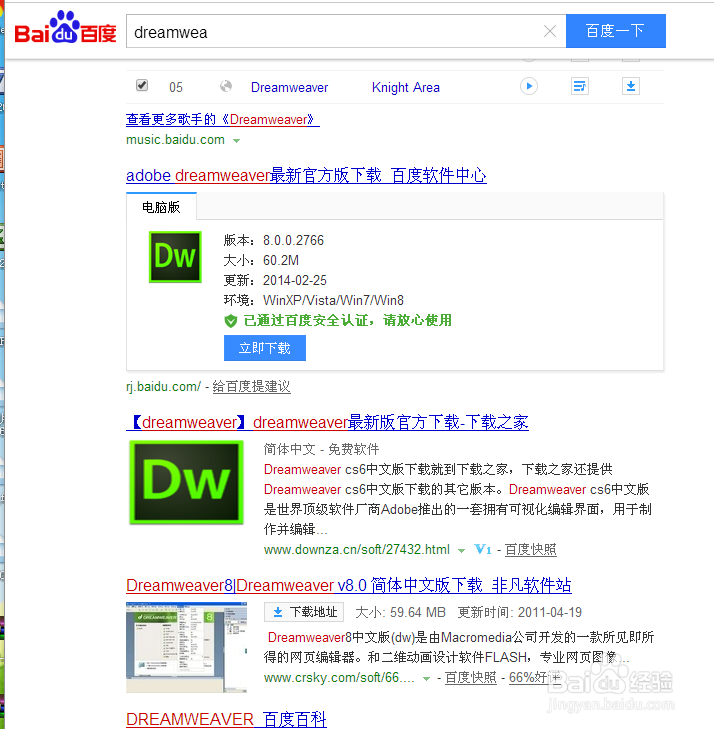Select 更新时间: 2011-04-19 text
Image resolution: width=714 pixels, height=729 pixels.
(520, 612)
